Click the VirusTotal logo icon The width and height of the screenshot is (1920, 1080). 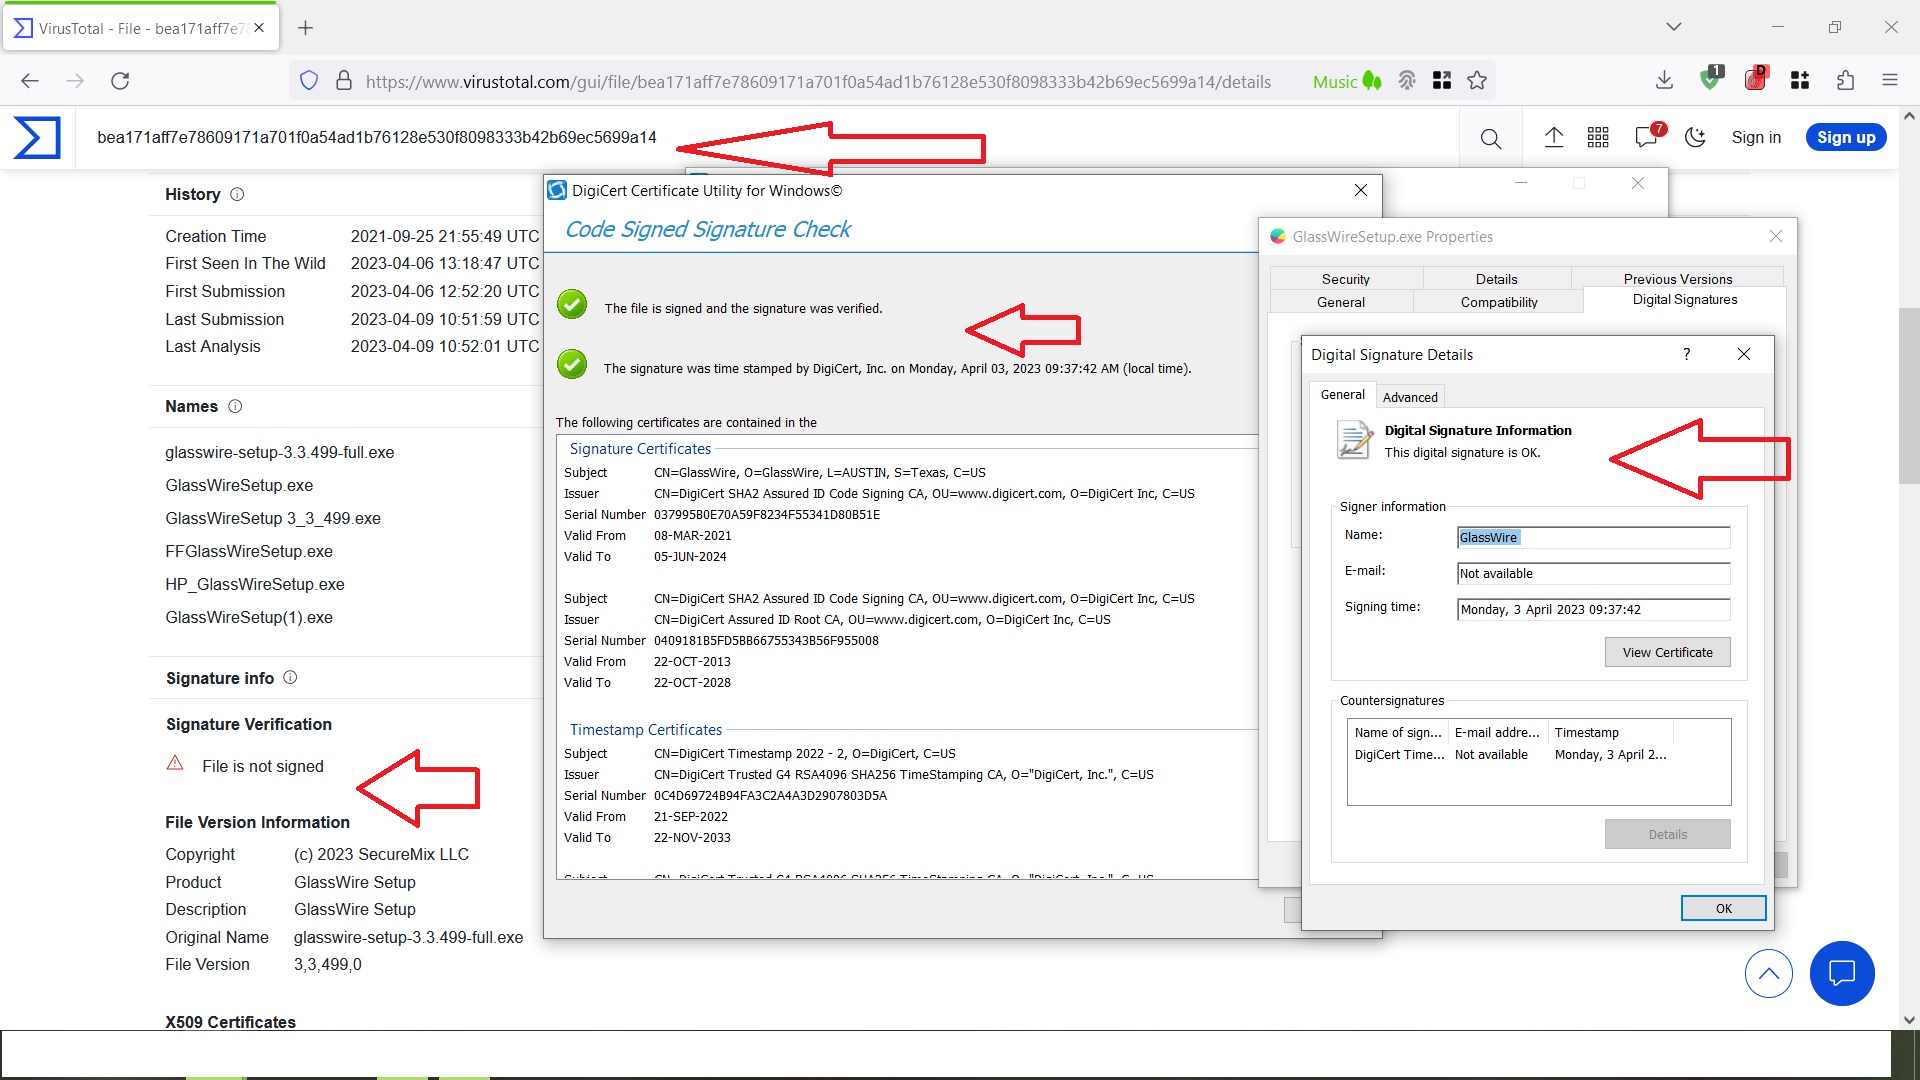pos(37,138)
